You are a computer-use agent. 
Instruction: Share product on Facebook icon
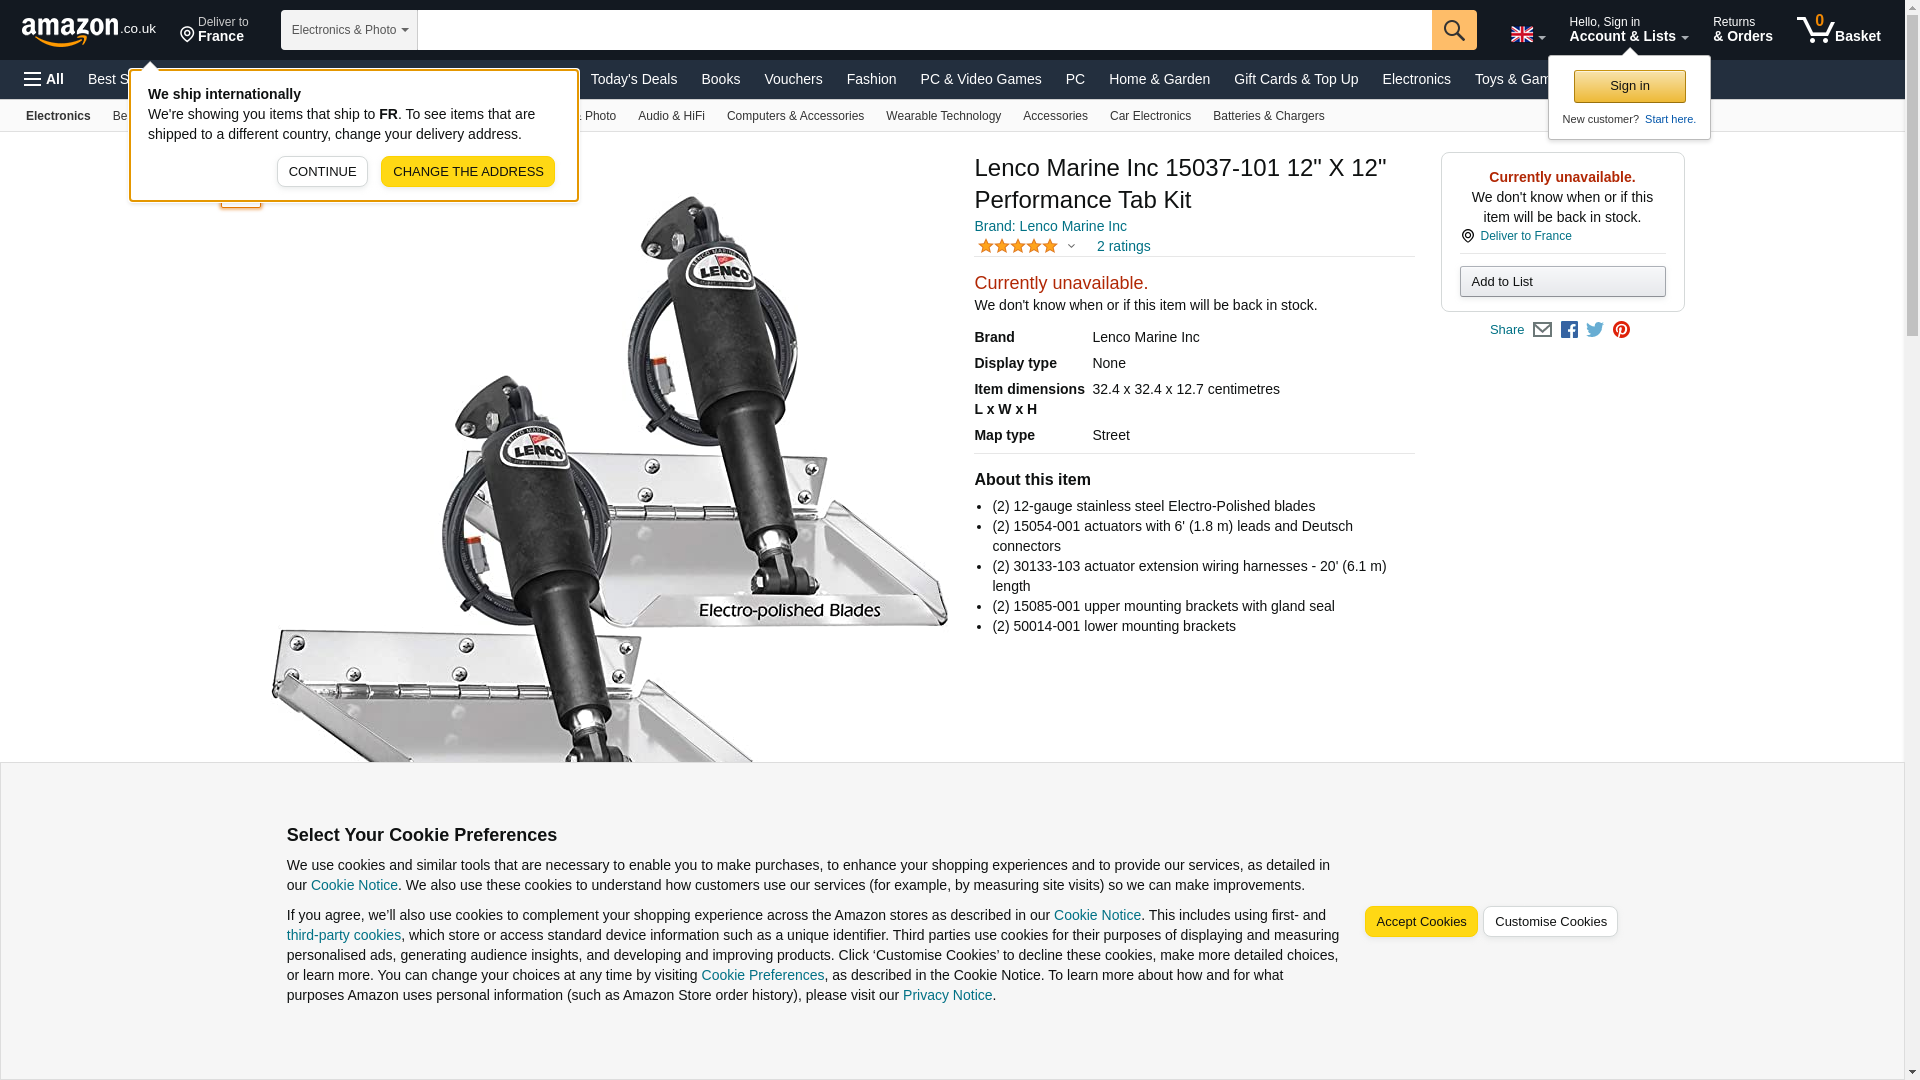1569,330
